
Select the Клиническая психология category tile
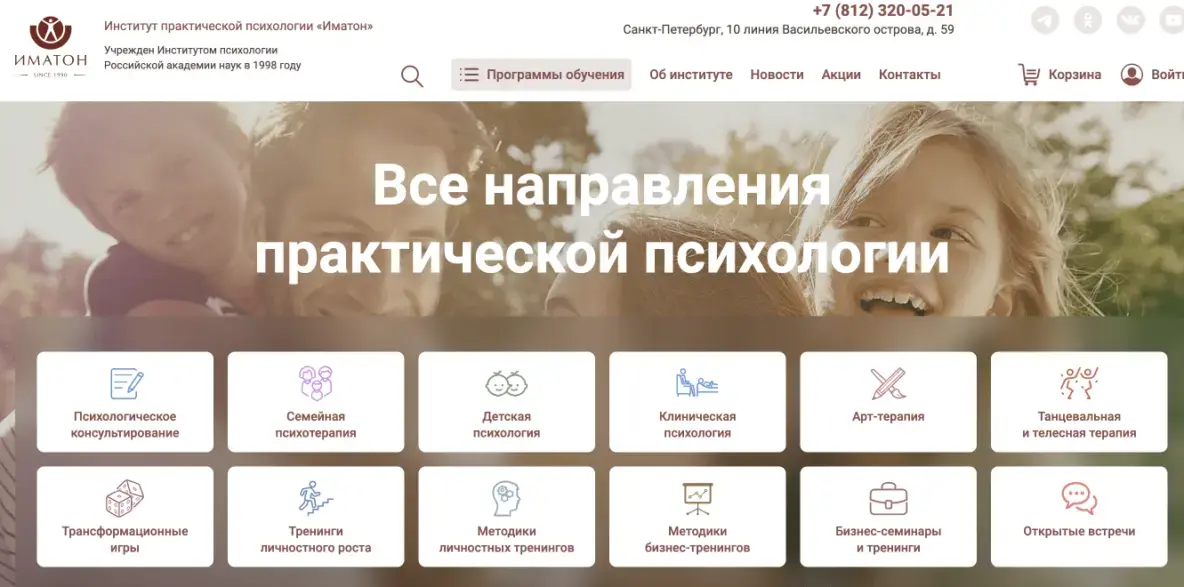[698, 400]
